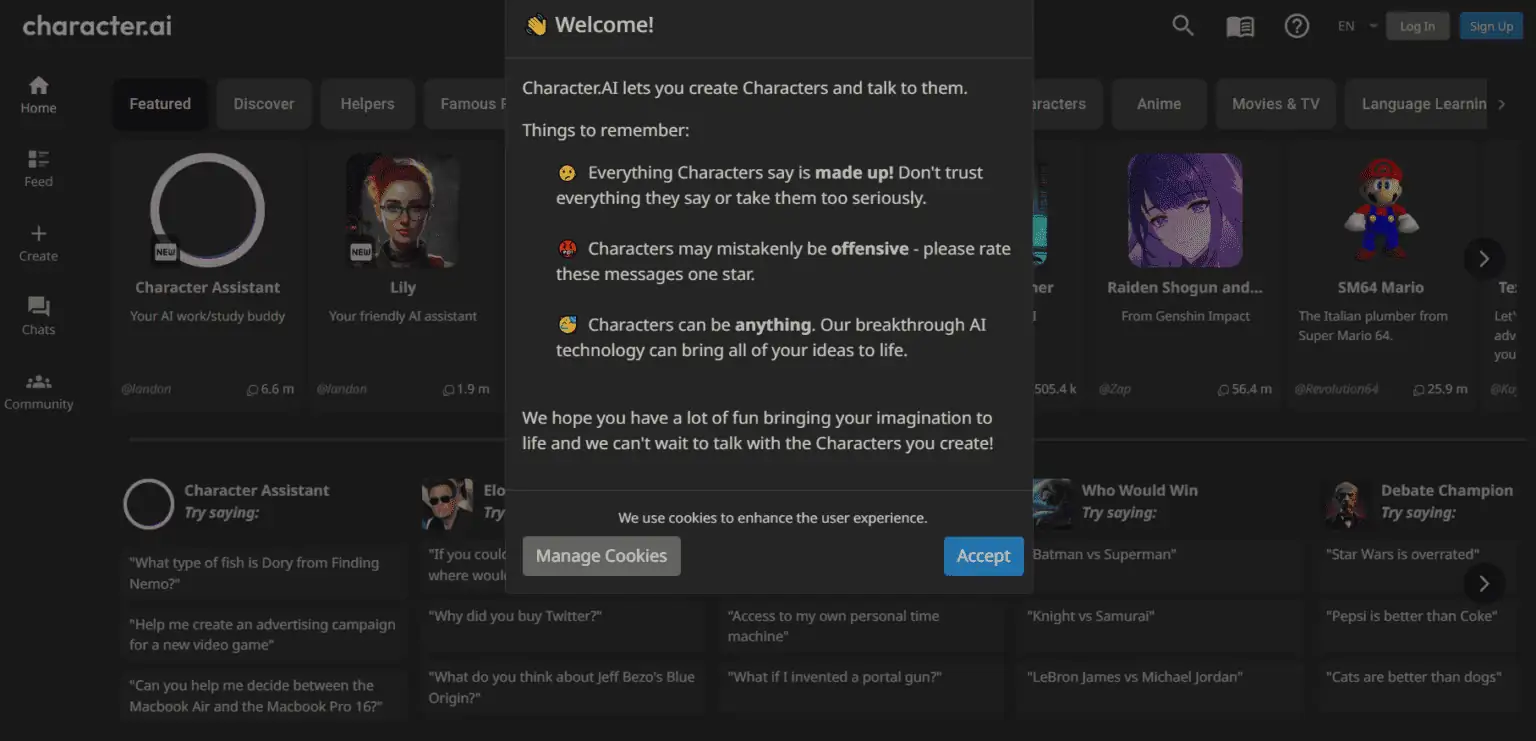The height and width of the screenshot is (741, 1536).
Task: Click "Your AI work/study buddy" description
Action: (x=207, y=316)
